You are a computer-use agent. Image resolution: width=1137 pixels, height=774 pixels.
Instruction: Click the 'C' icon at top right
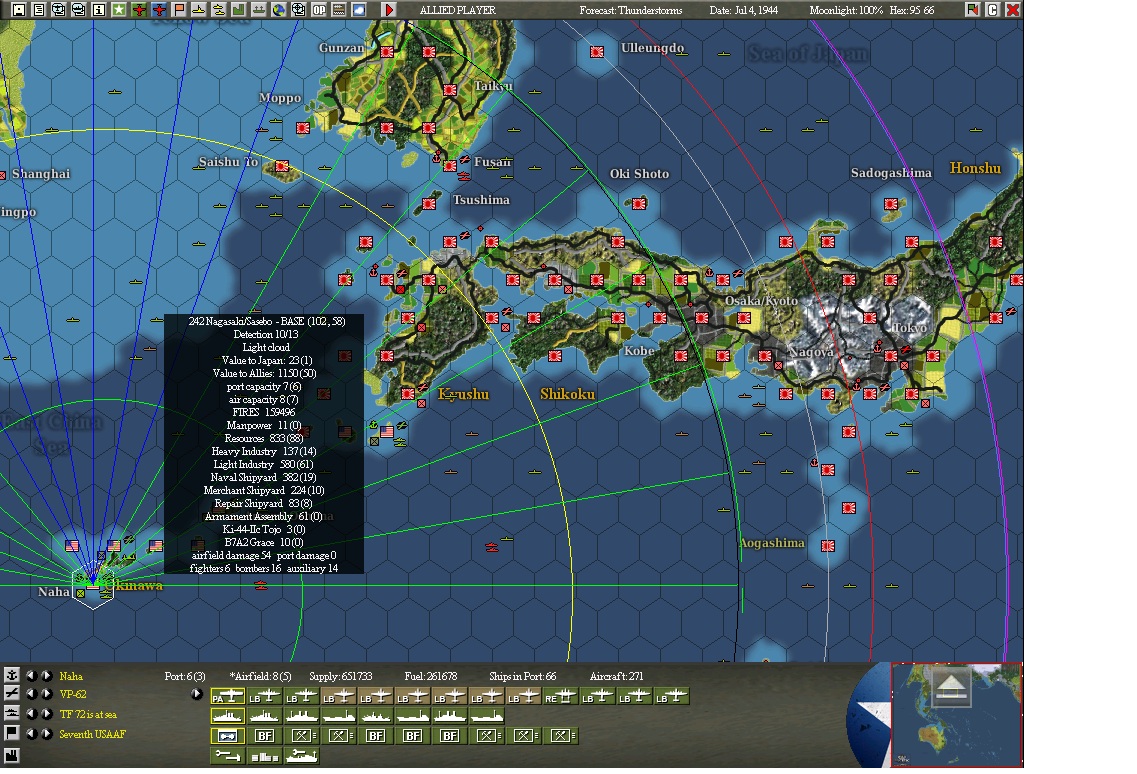point(993,9)
